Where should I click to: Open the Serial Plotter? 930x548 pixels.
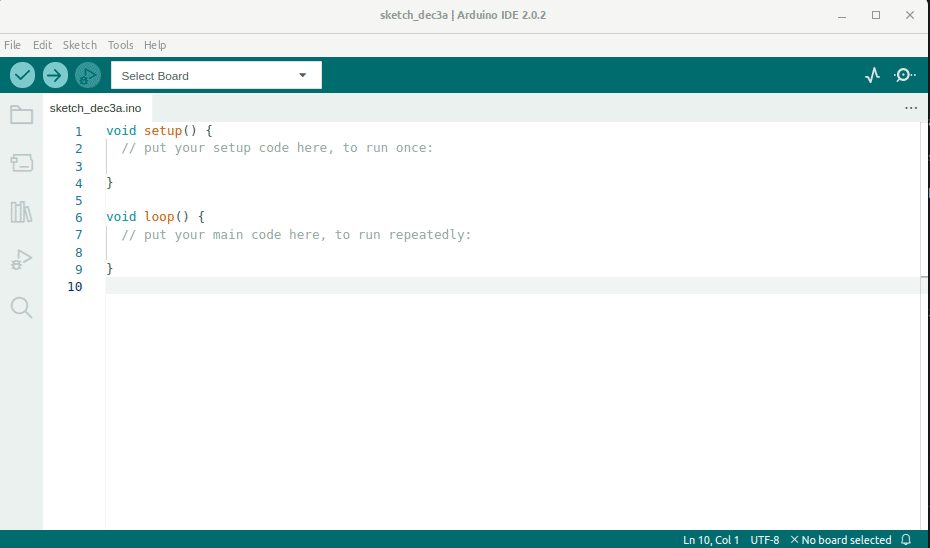(873, 75)
